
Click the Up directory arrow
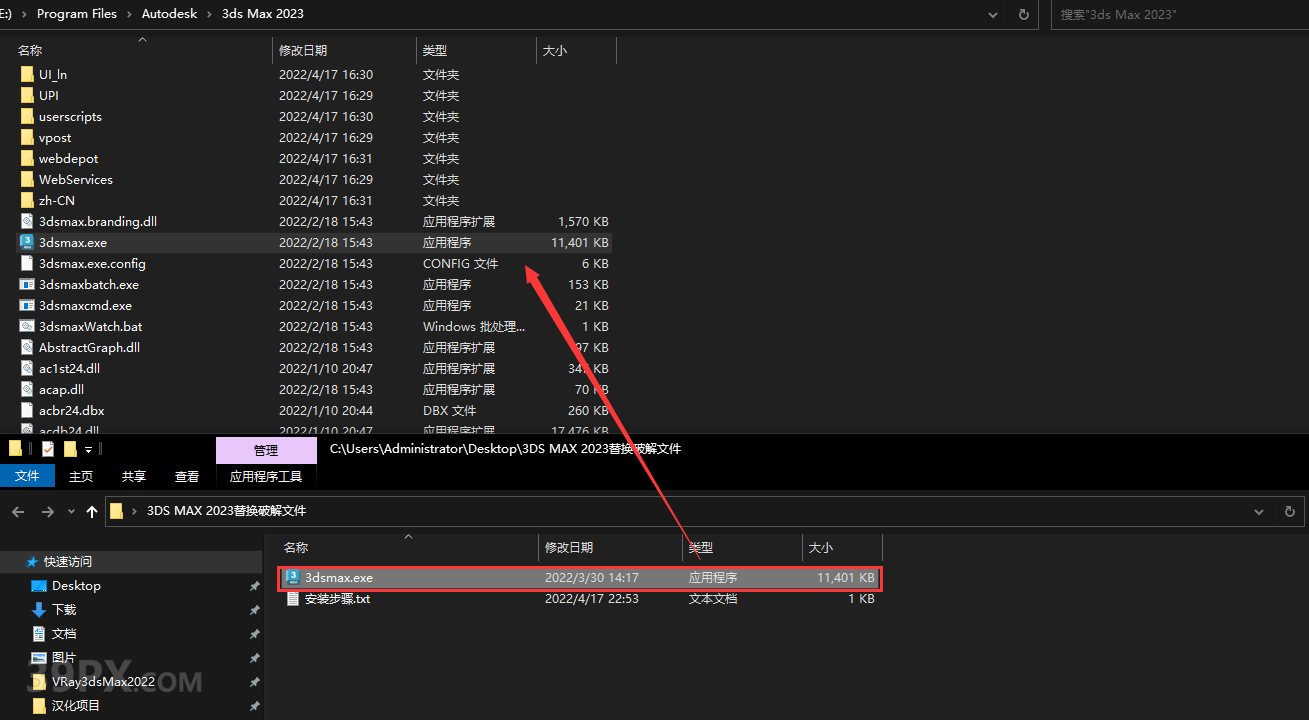tap(92, 511)
